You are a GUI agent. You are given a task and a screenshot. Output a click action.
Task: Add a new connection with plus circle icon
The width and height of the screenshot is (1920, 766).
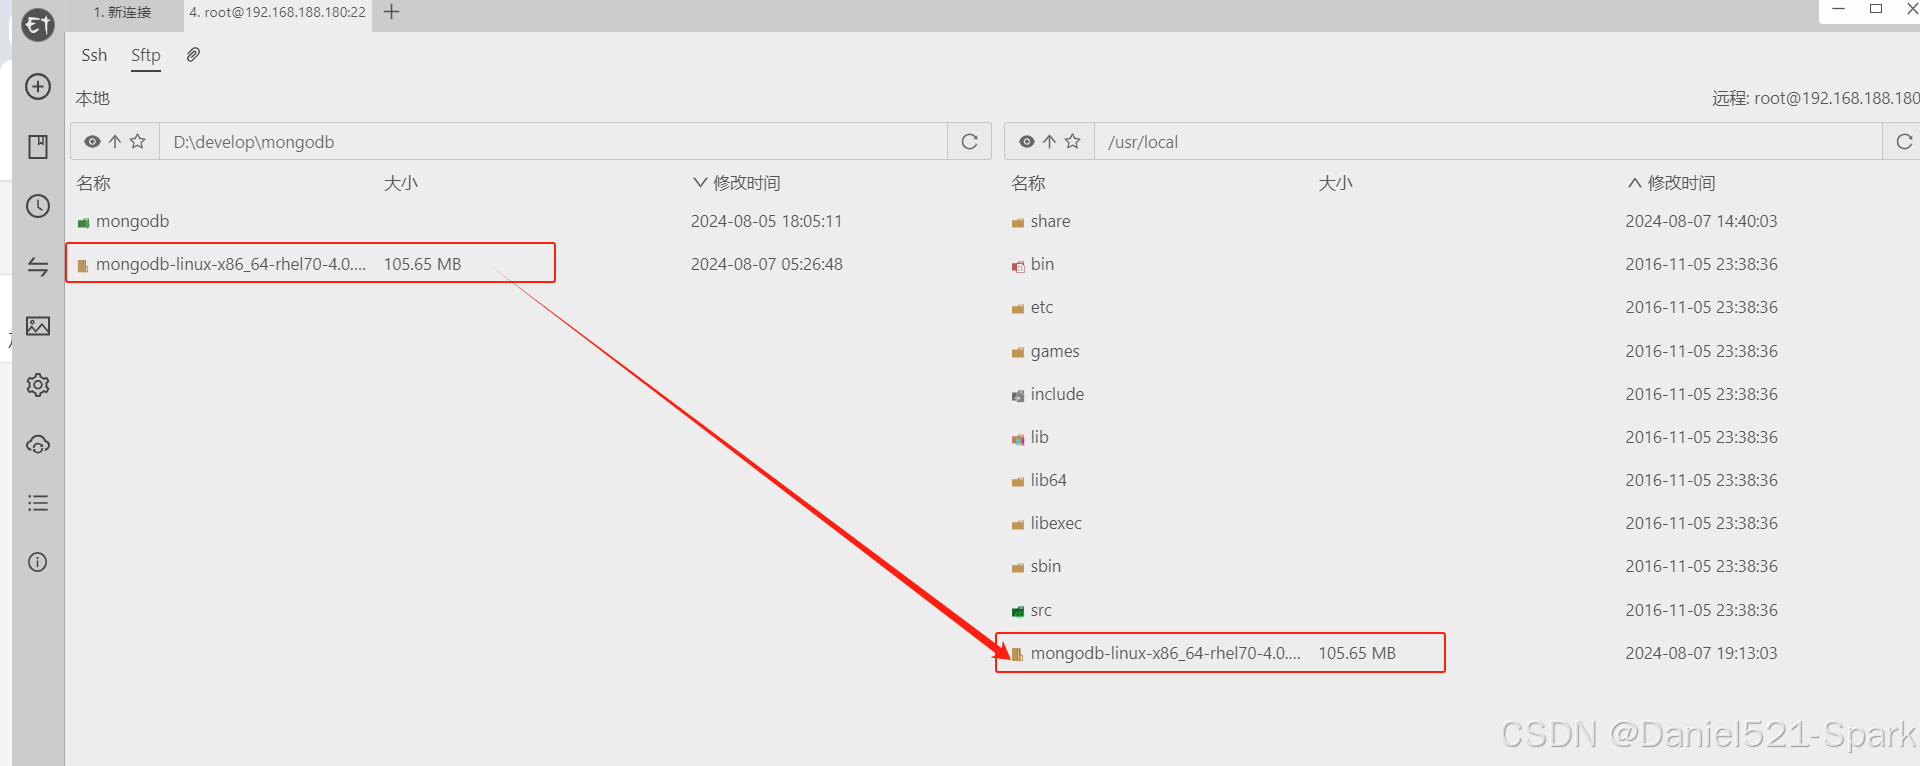(x=38, y=87)
